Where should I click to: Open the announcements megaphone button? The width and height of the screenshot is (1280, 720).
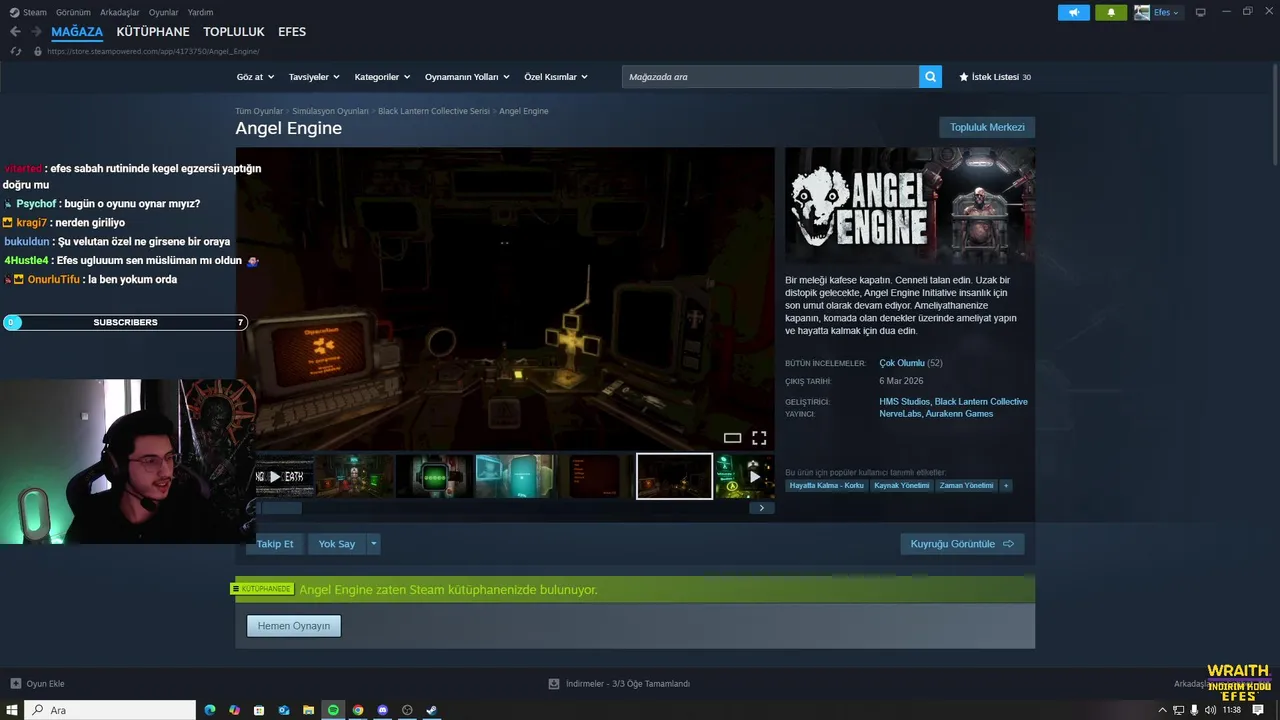[x=1074, y=12]
